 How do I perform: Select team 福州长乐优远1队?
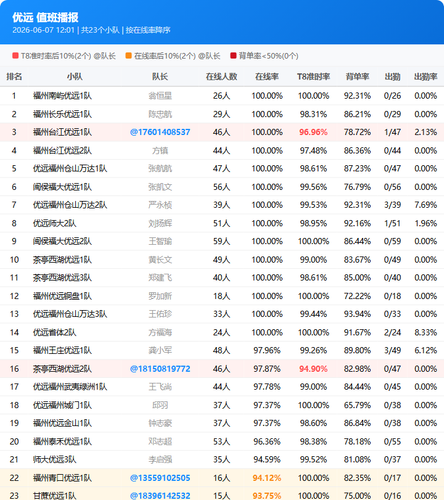pyautogui.click(x=62, y=114)
